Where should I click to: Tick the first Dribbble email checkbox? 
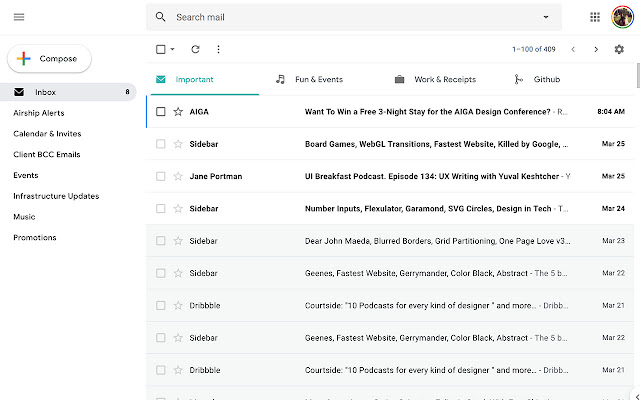(160, 305)
